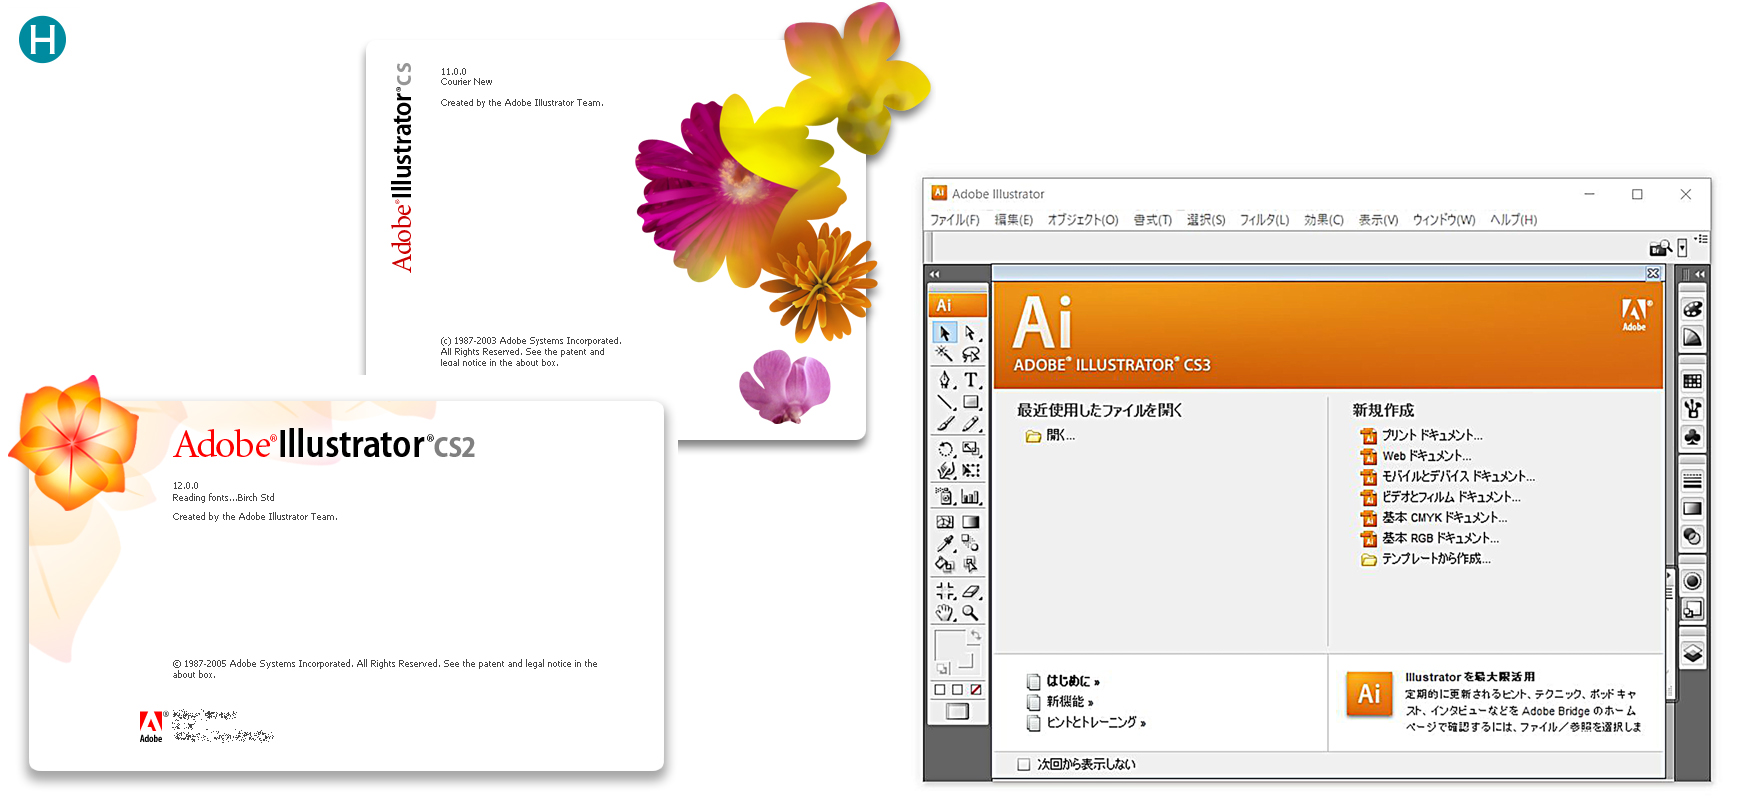Open the Stroke panel icon

[1692, 481]
